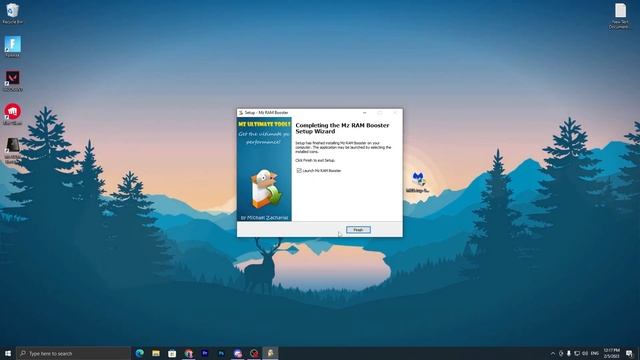Screen dimensions: 640x360
Task: Select the Fortnite desktop shortcut
Action: click(x=13, y=47)
